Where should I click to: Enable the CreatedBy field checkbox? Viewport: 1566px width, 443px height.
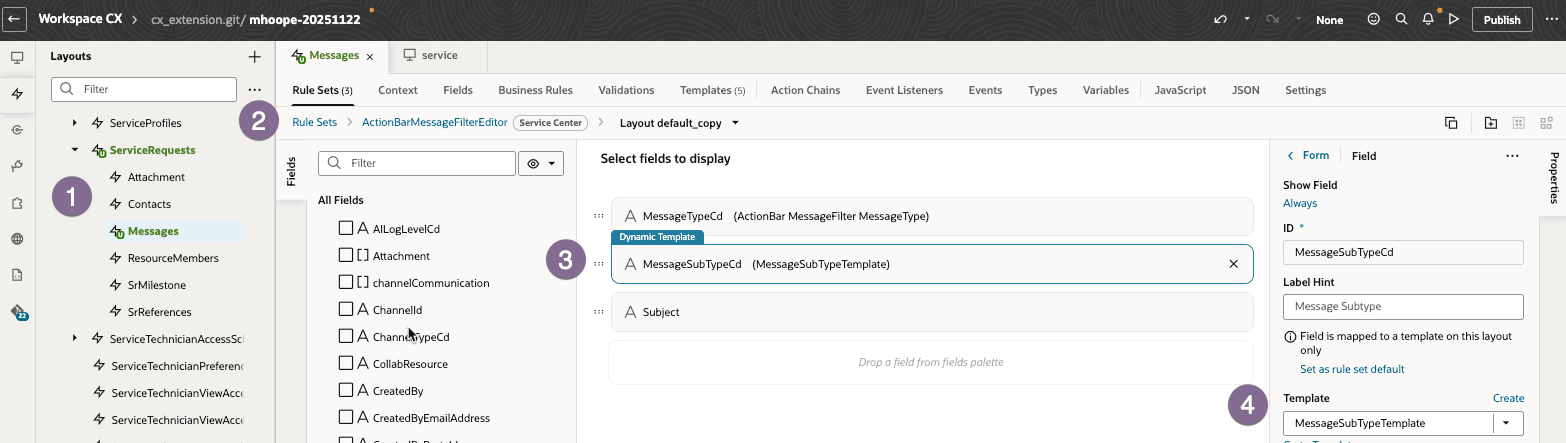tap(346, 391)
